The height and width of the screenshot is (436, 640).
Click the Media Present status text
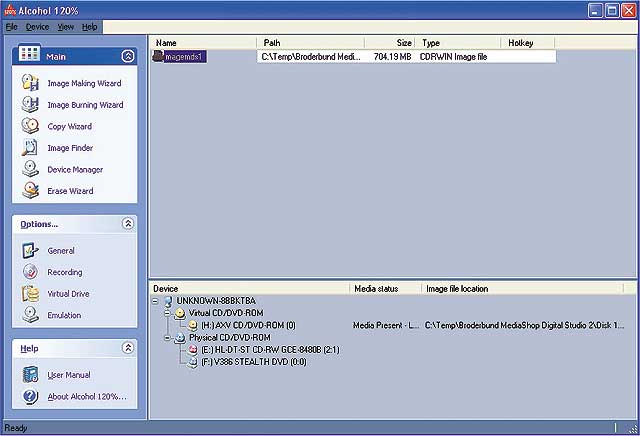point(386,325)
